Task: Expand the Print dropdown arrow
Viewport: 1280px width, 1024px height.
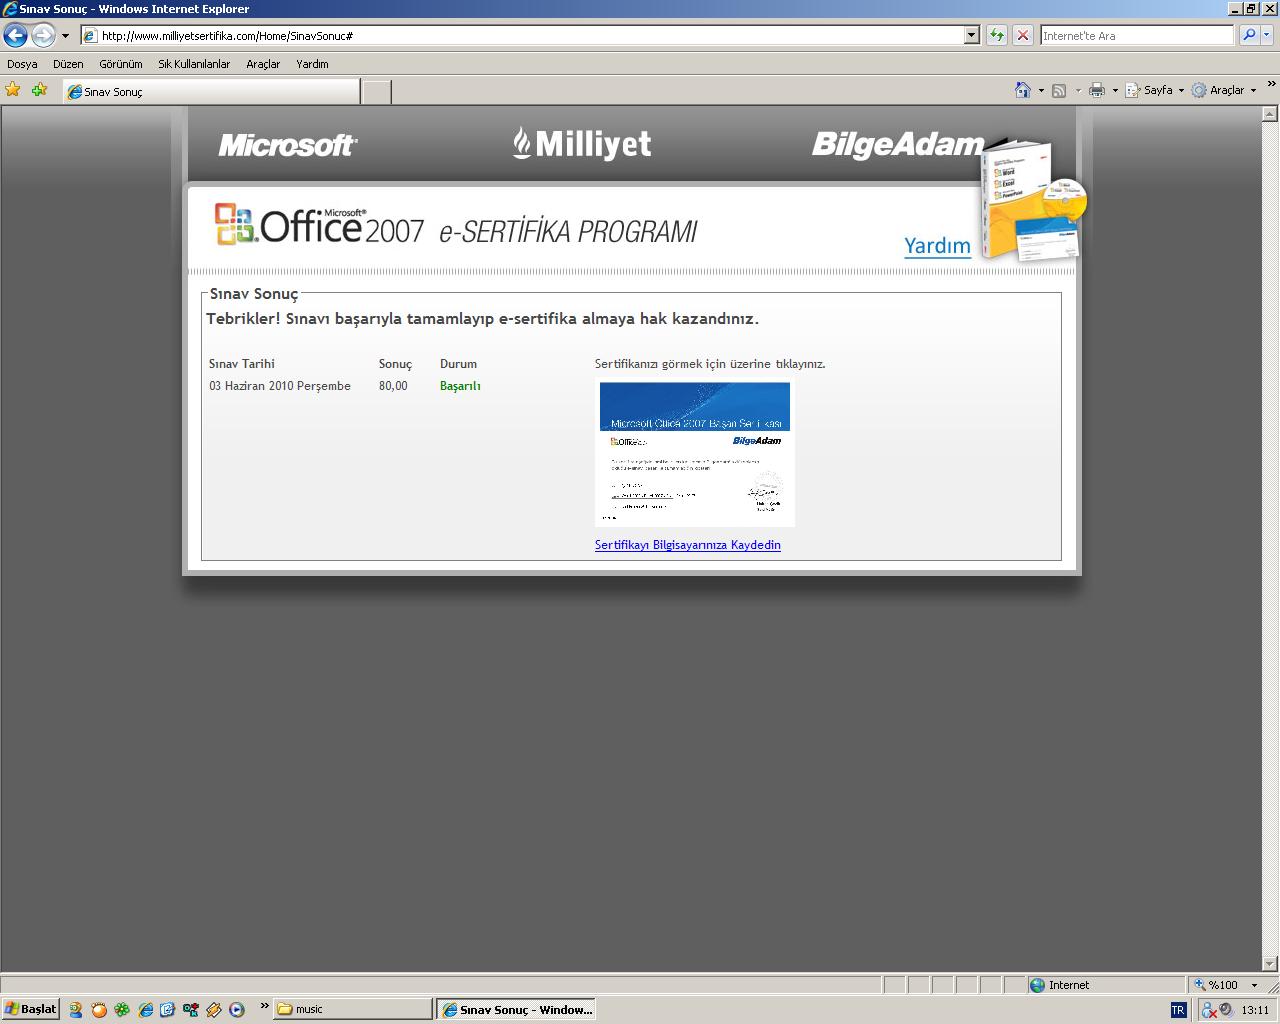Action: [x=1115, y=90]
